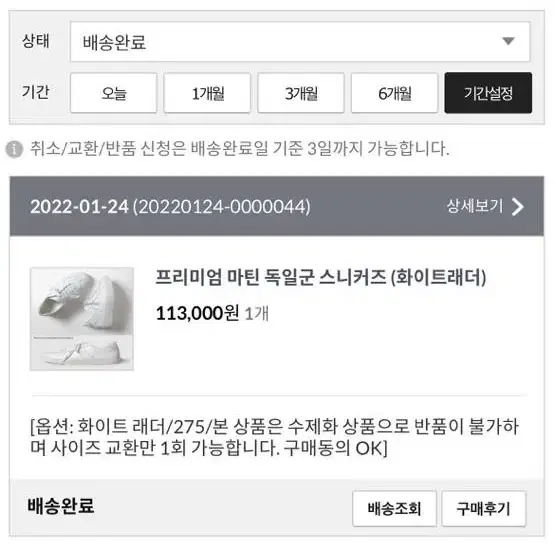Select the 1개월 period filter
The image size is (555, 555).
(207, 93)
